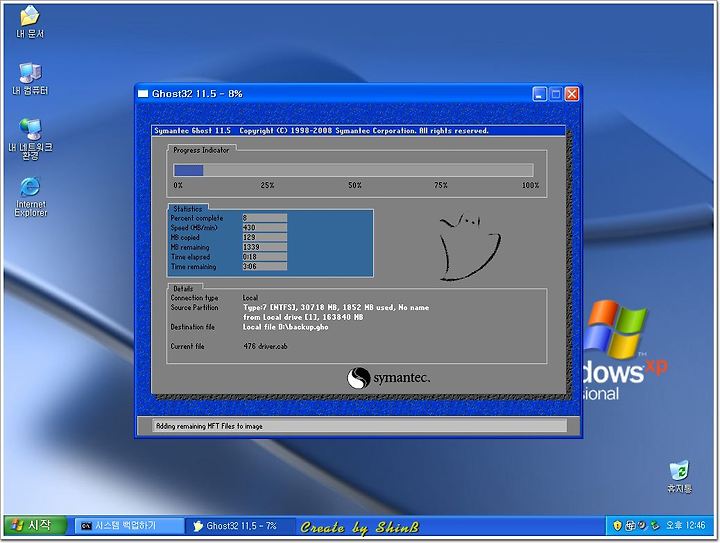Click the Details group label
This screenshot has width=720, height=543.
point(183,289)
